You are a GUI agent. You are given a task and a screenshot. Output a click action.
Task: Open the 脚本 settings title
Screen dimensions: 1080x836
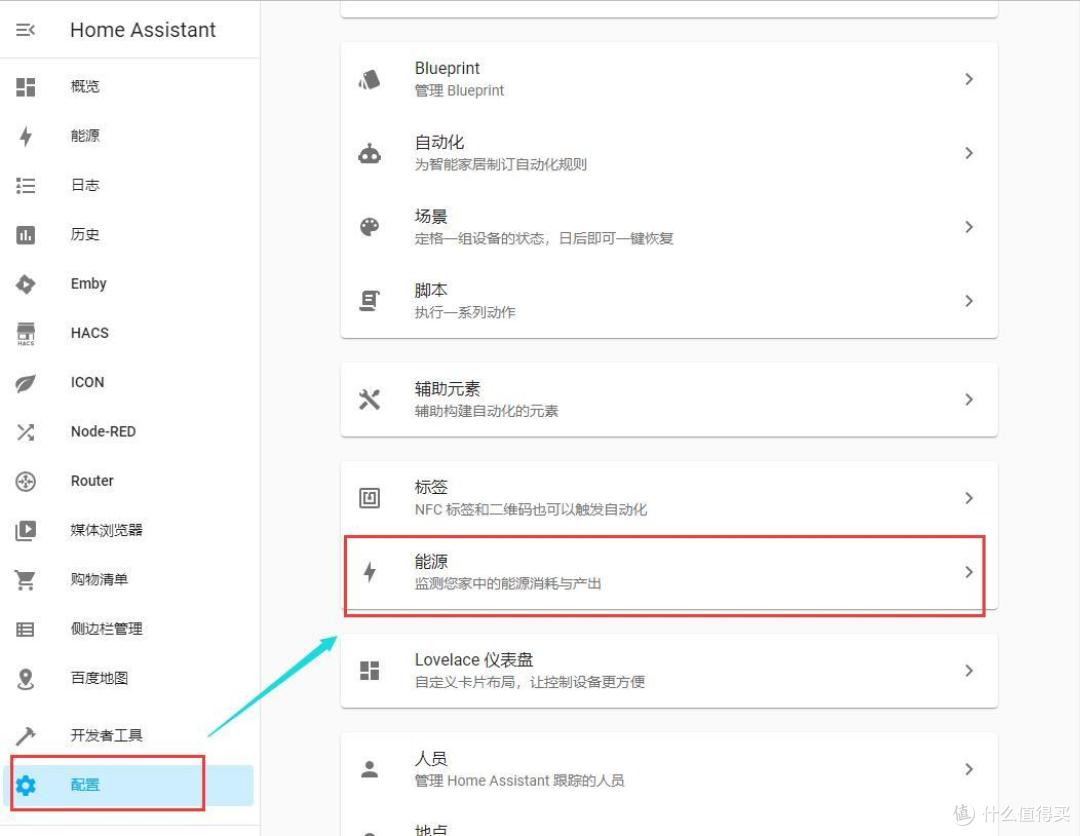430,290
